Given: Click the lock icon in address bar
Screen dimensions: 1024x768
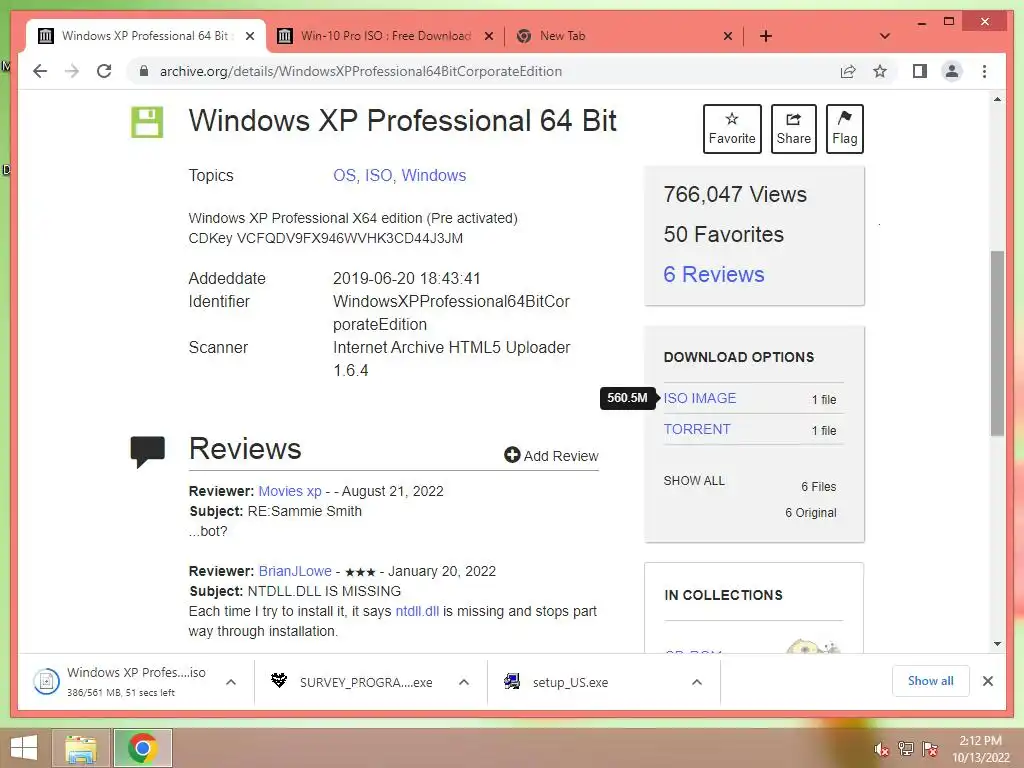Looking at the screenshot, I should (x=144, y=71).
